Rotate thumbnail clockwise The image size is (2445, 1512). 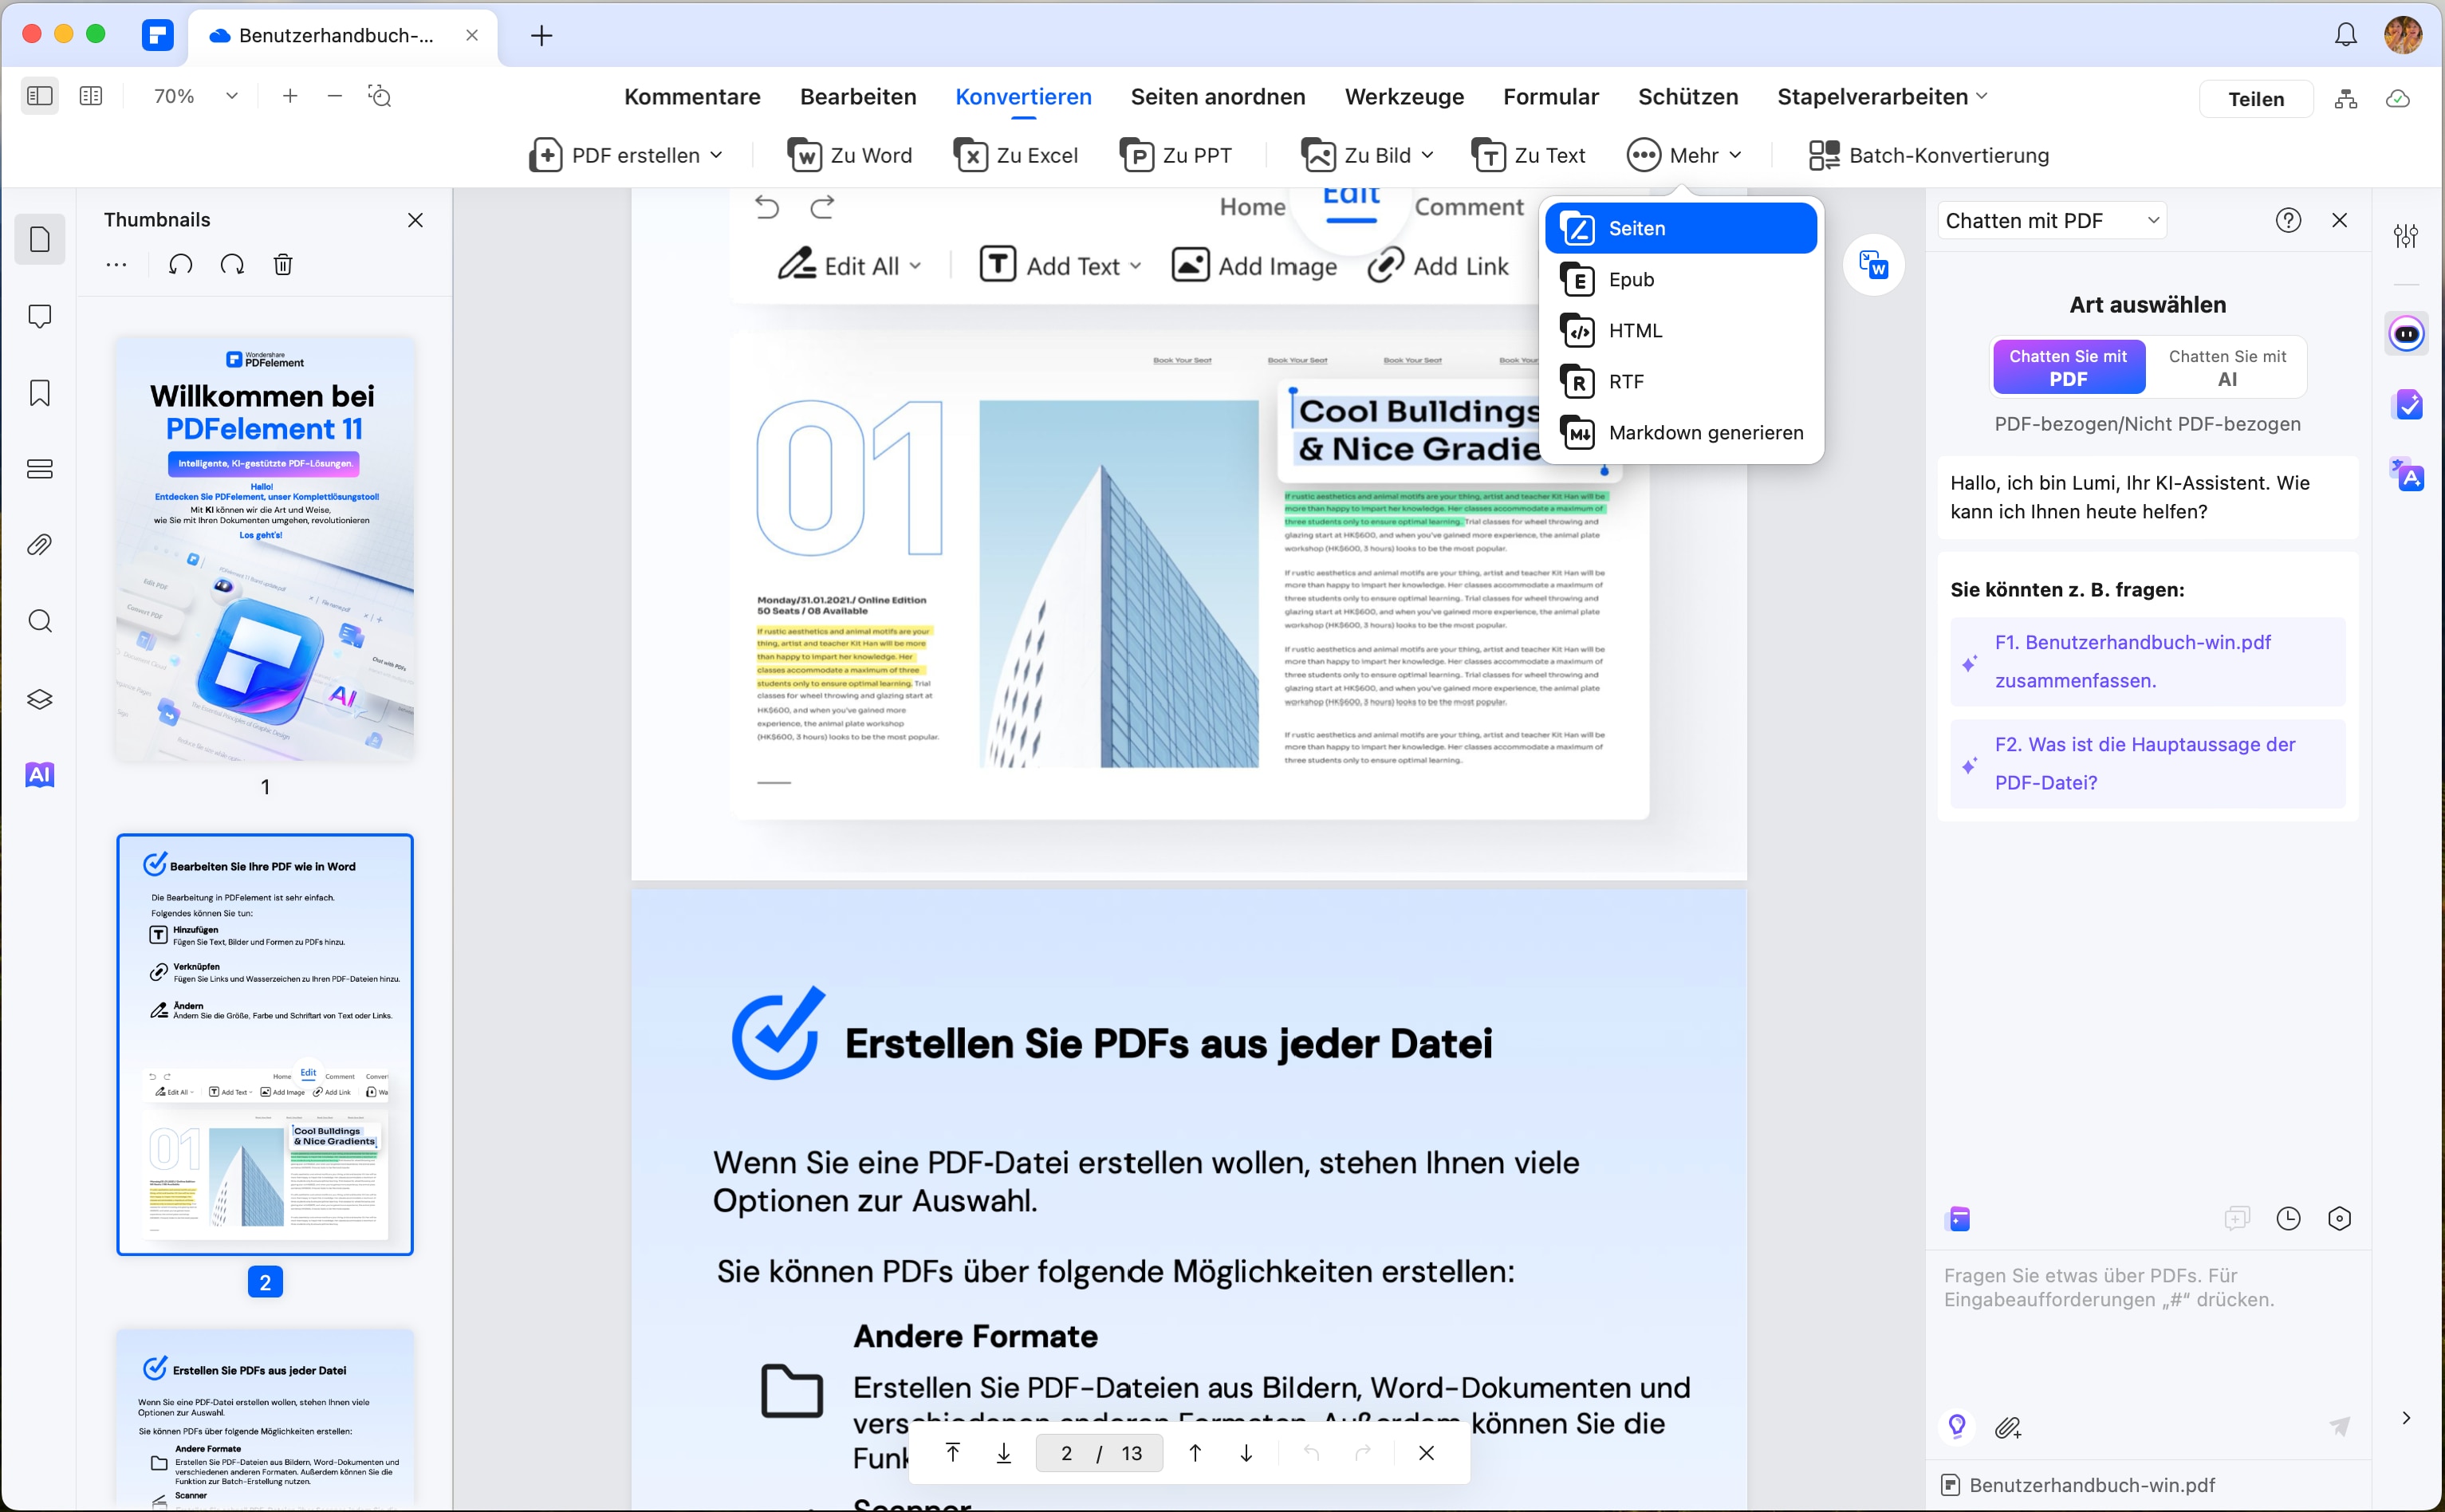[232, 265]
